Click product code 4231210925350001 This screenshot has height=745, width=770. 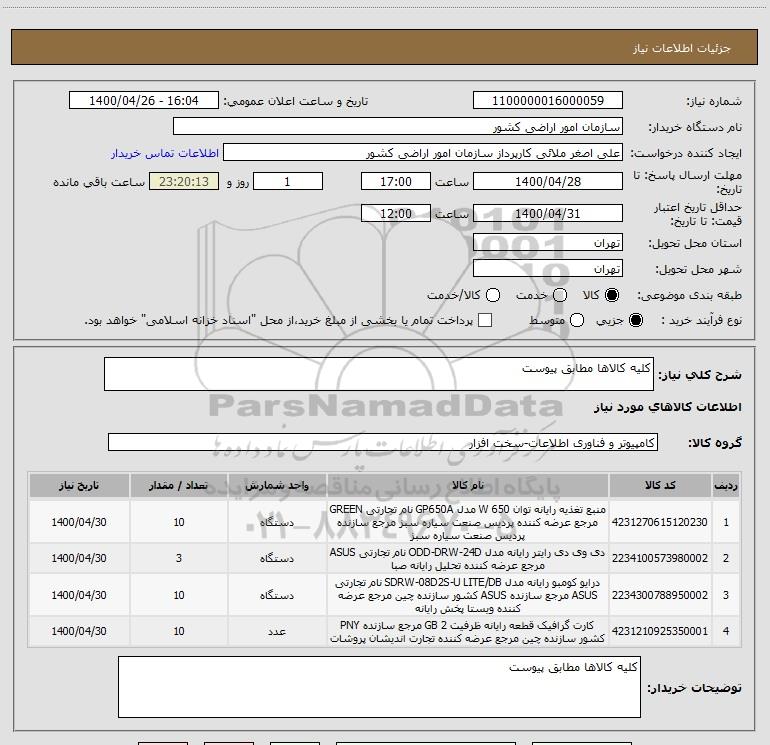(x=660, y=631)
